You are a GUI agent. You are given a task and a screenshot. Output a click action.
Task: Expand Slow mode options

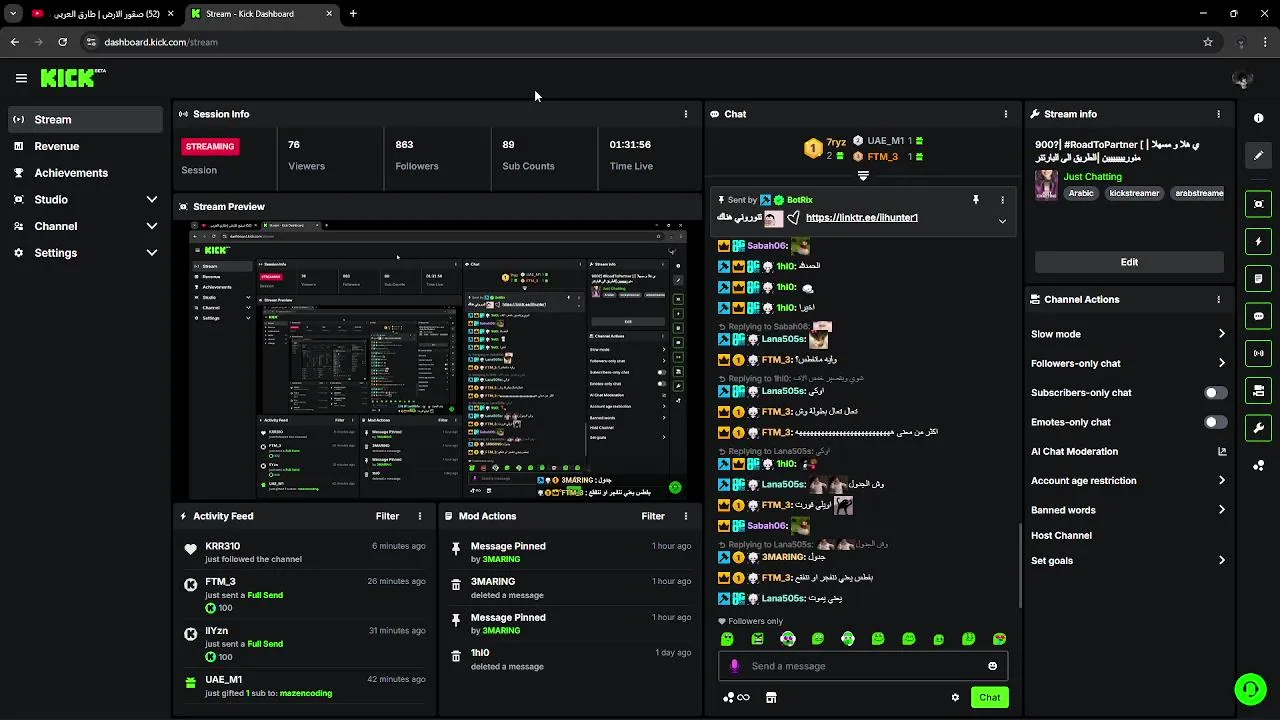click(x=1222, y=334)
